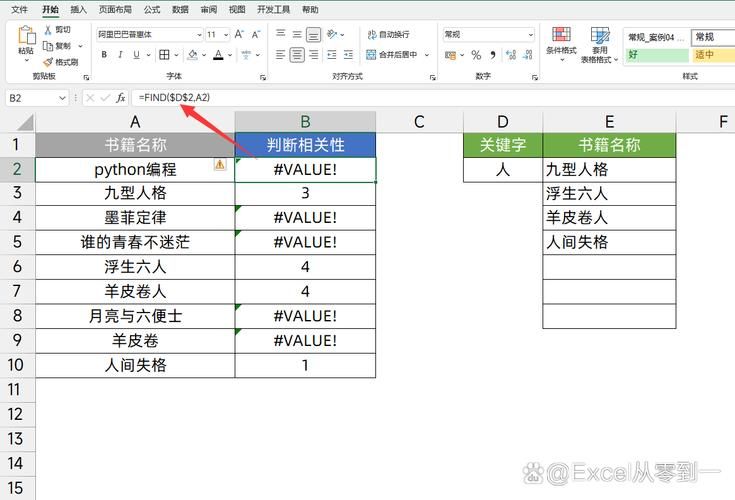Open the font name dropdown
This screenshot has width=735, height=500.
198,34
